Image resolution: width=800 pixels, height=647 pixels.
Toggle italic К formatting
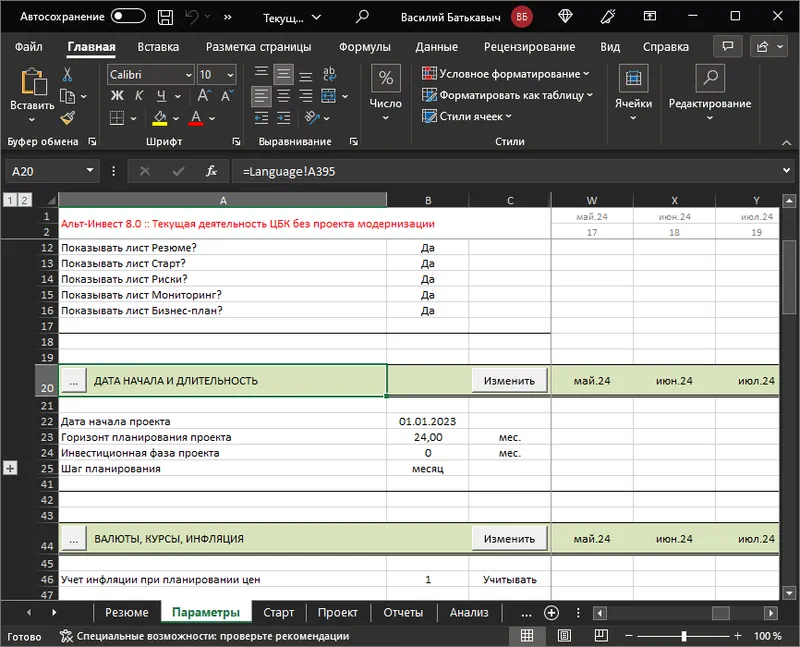pos(139,95)
